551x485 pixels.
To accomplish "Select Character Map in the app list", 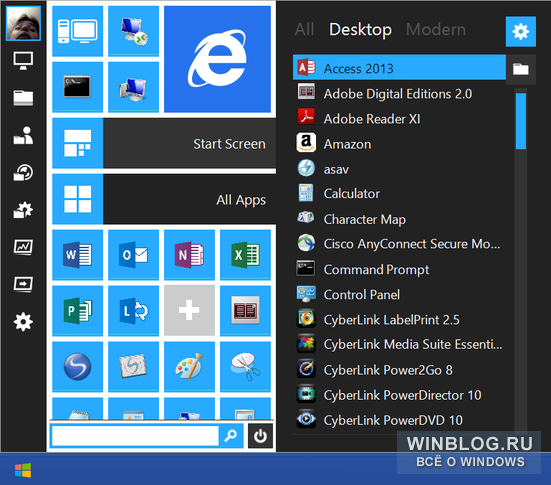I will (399, 219).
